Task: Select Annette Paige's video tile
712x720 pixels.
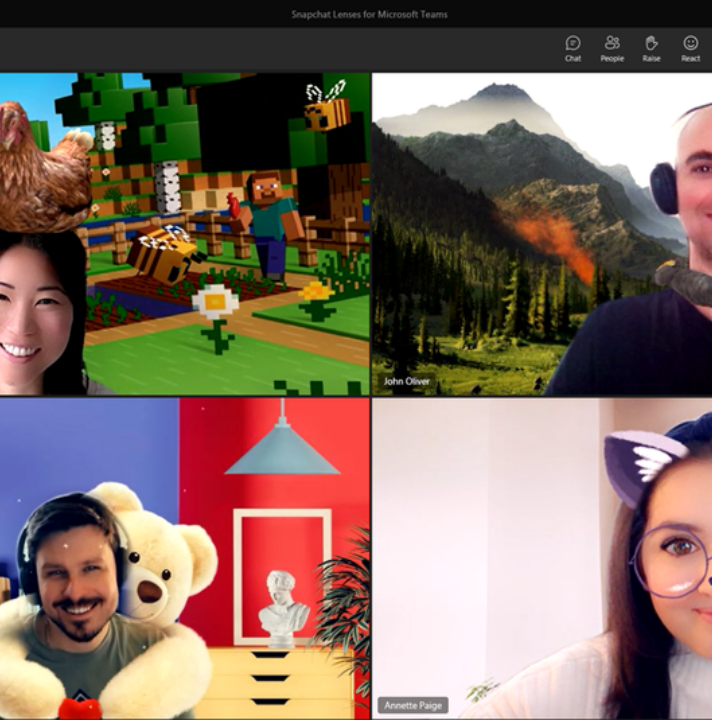Action: coord(542,558)
